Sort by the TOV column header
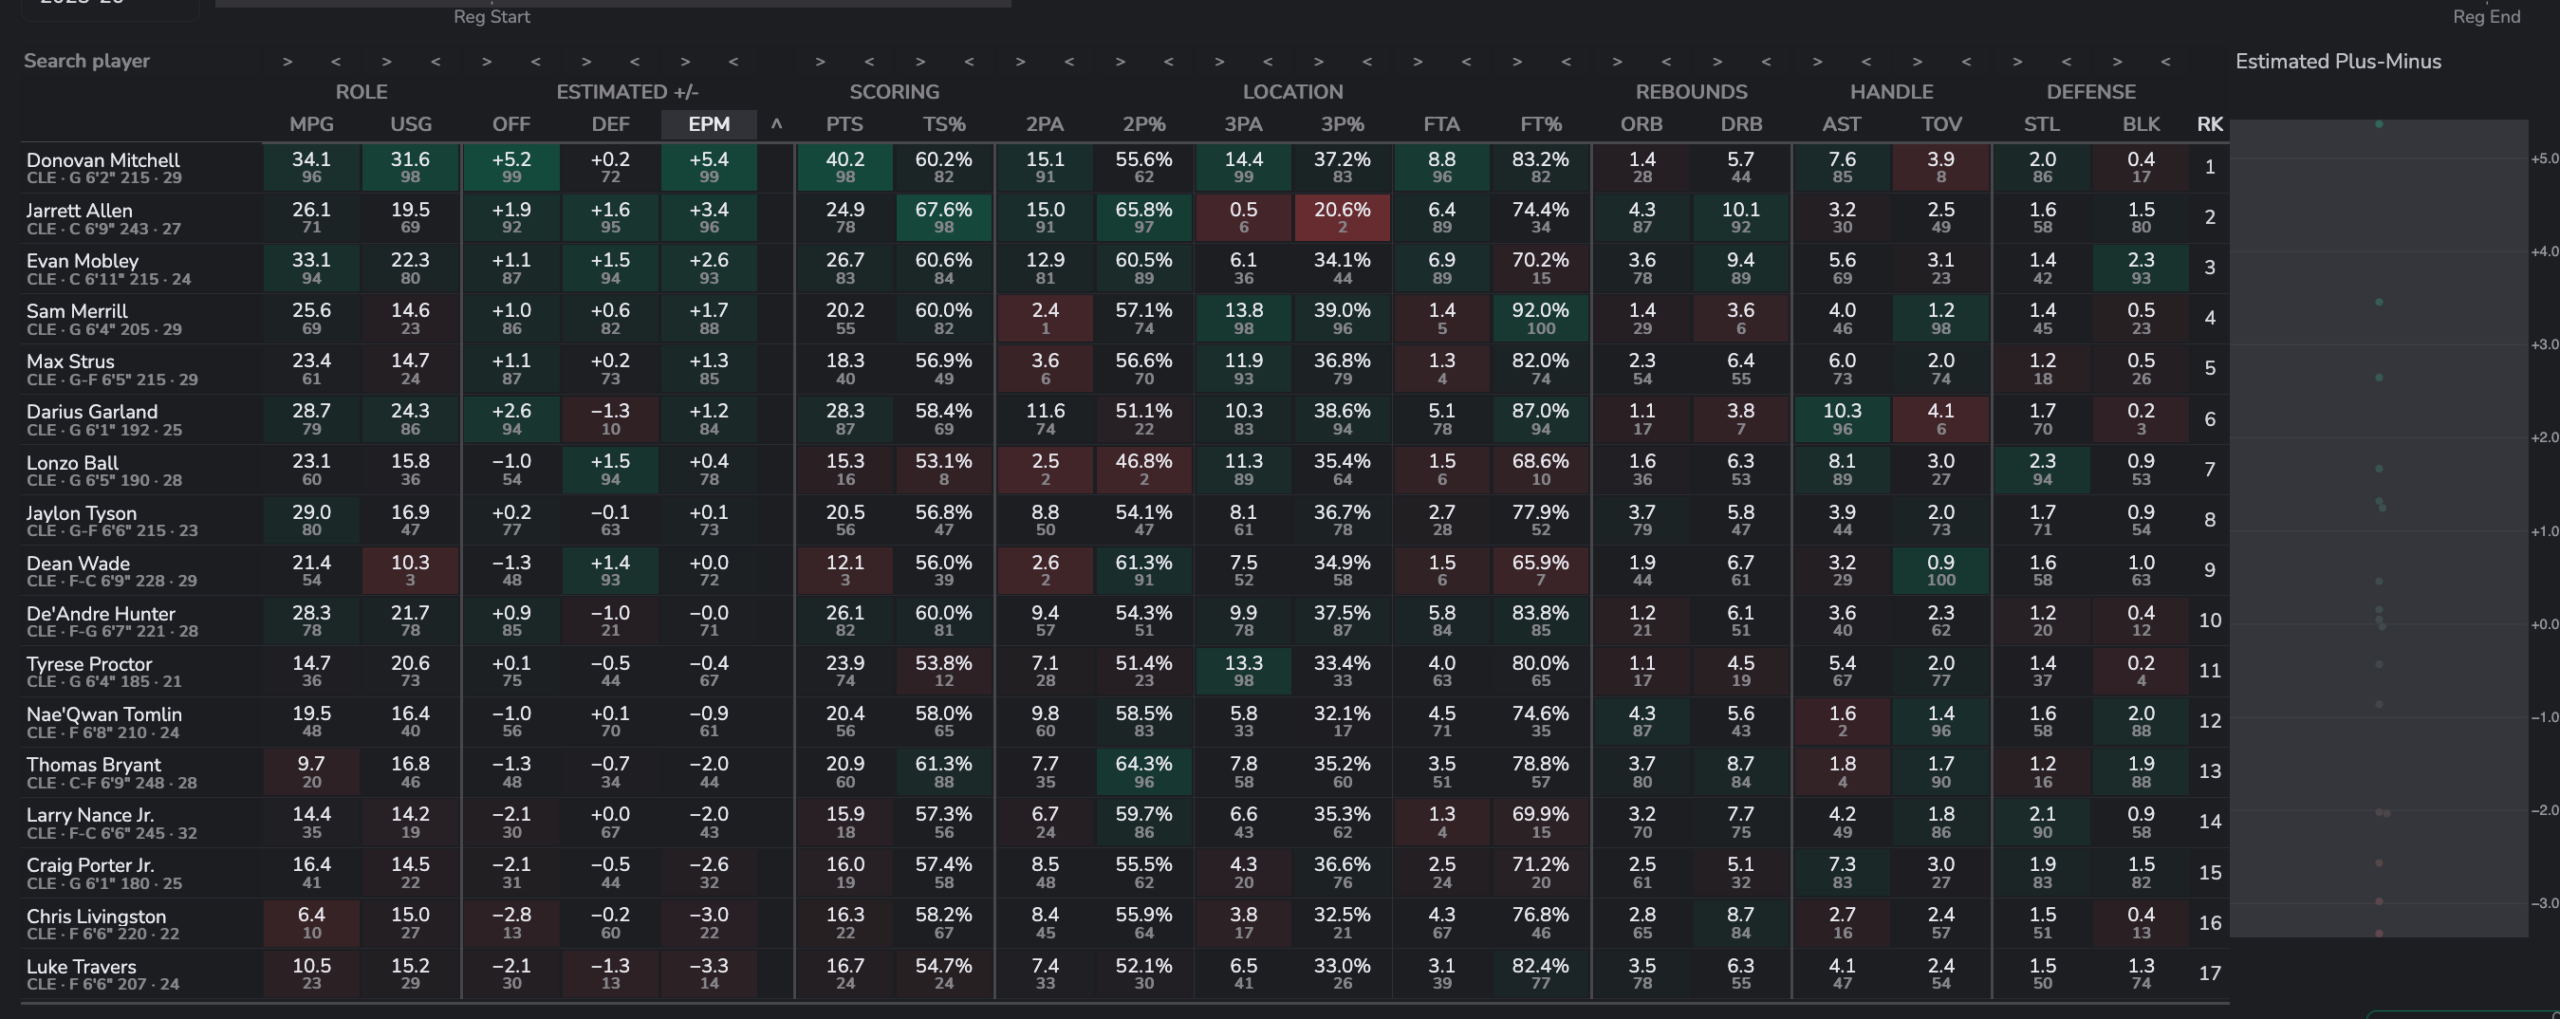 click(1941, 125)
